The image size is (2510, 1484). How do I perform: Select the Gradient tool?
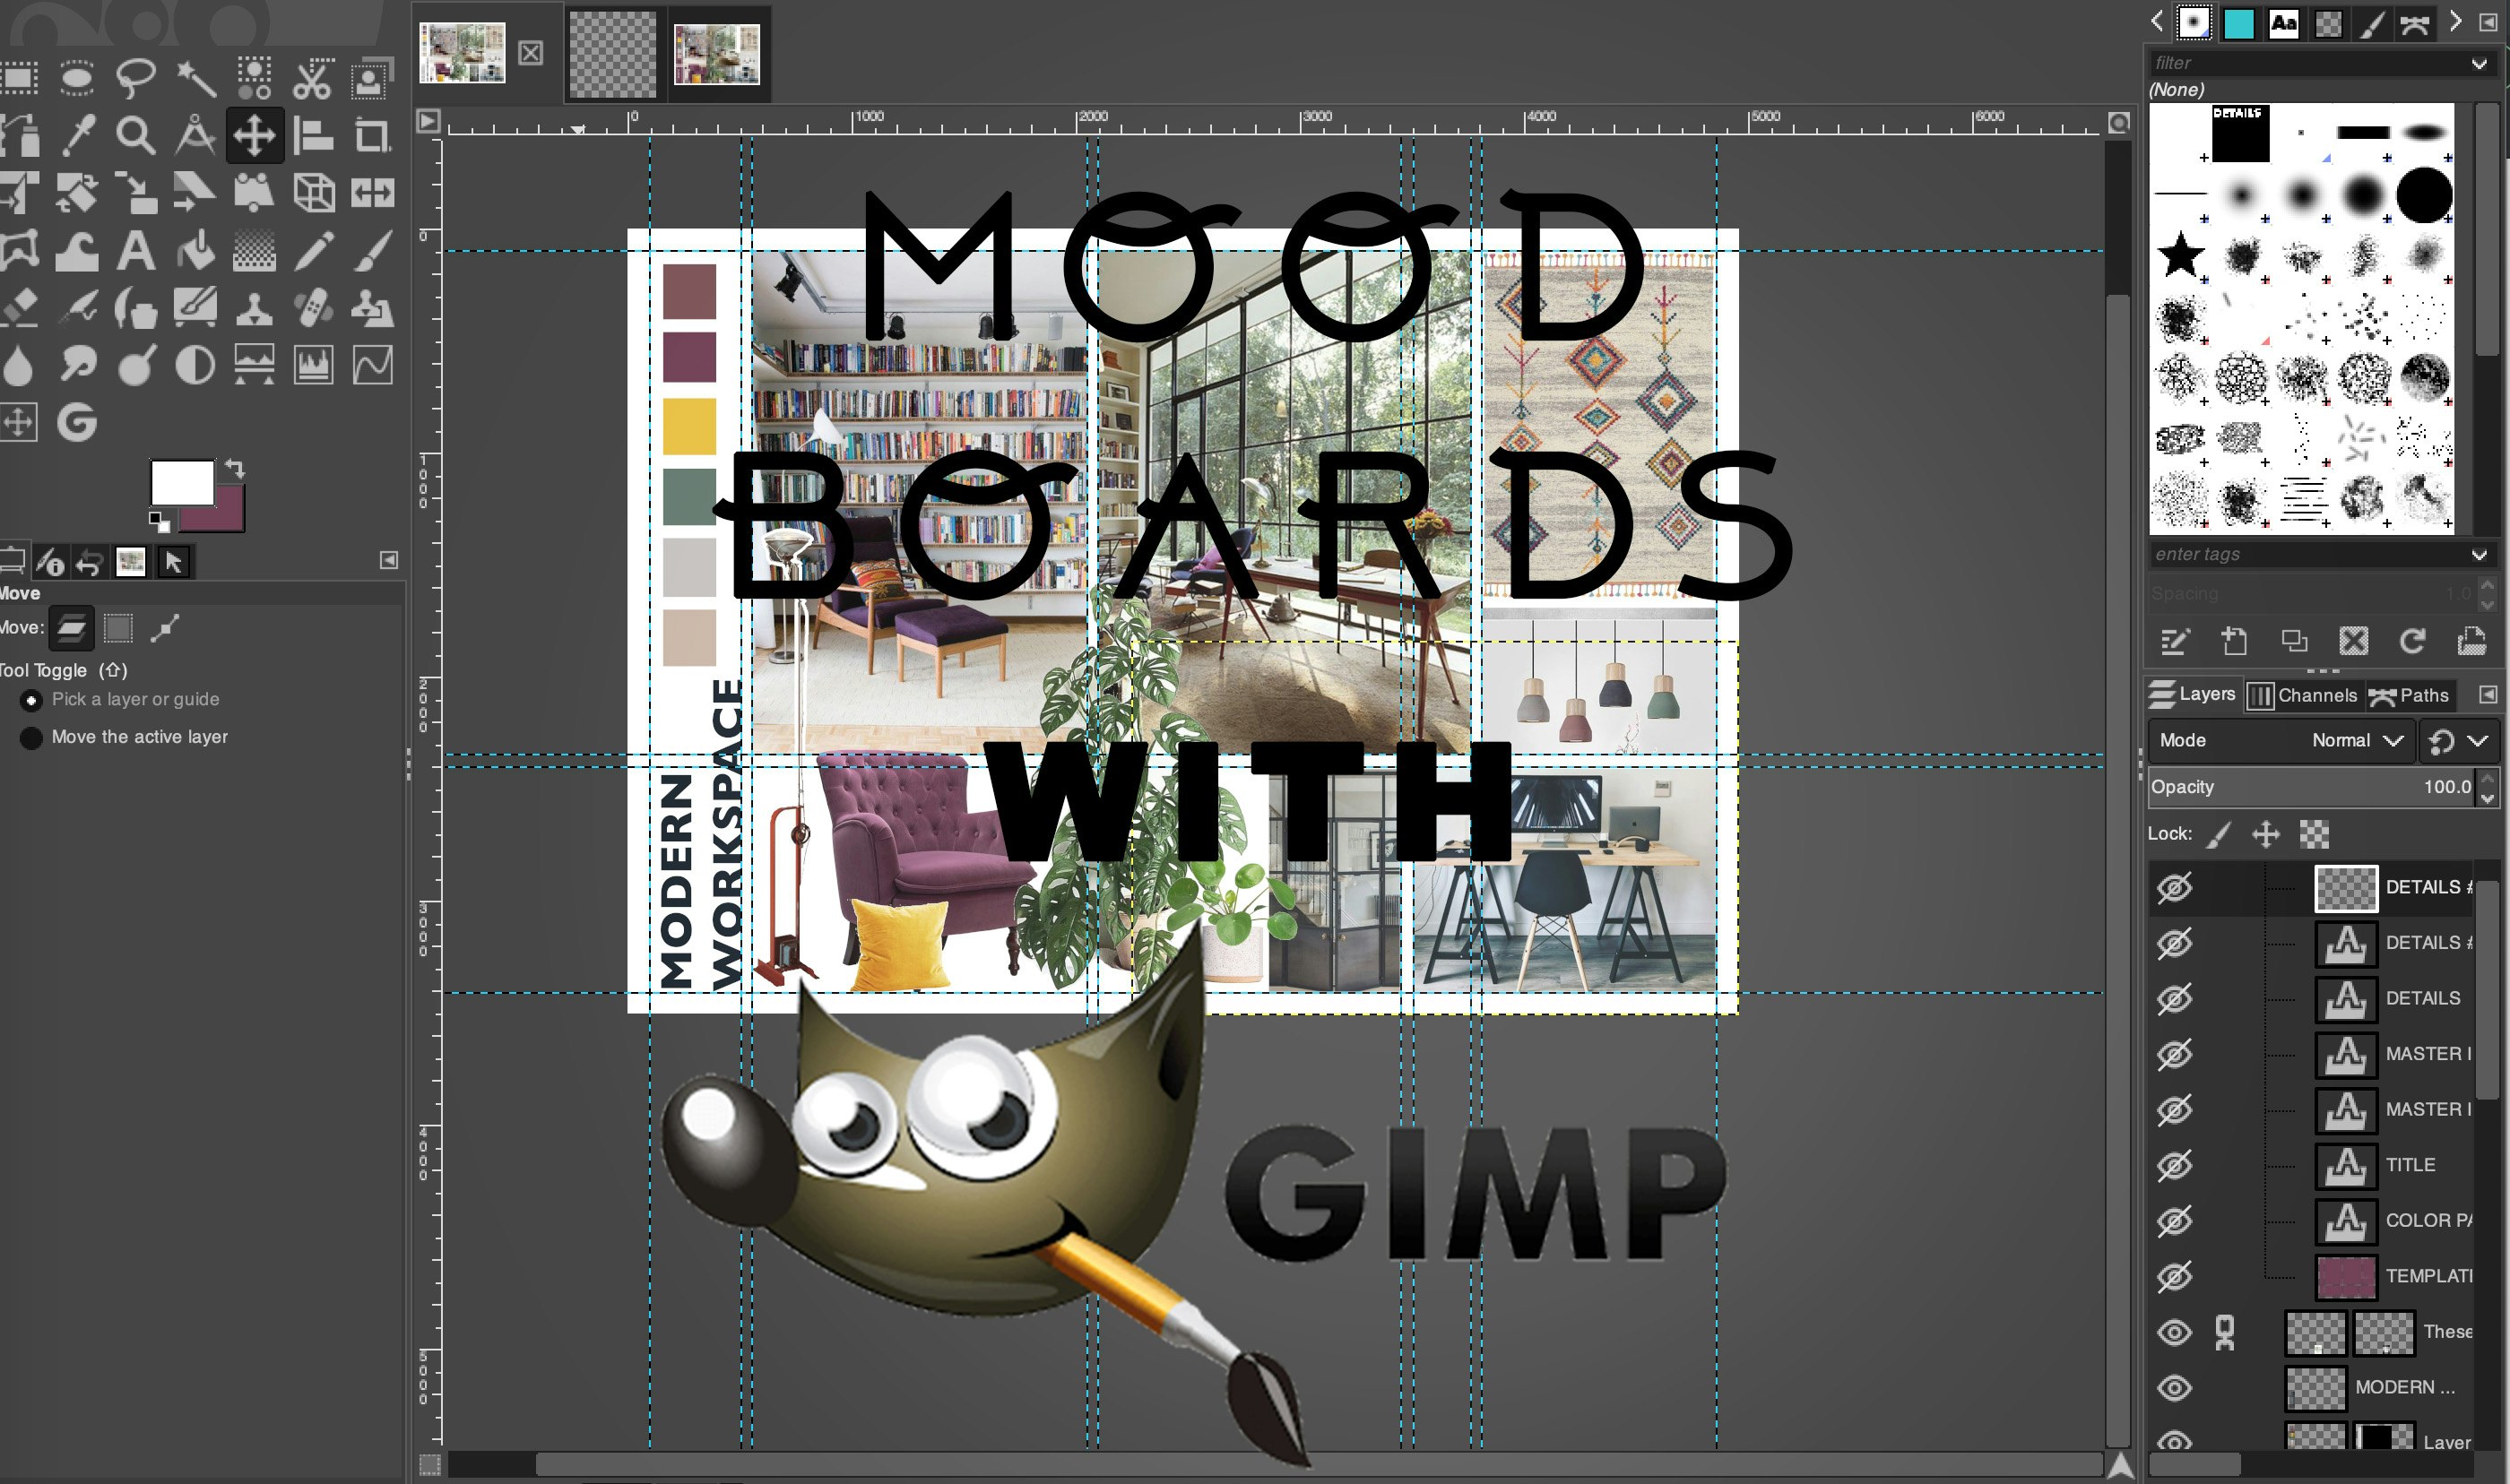(254, 250)
